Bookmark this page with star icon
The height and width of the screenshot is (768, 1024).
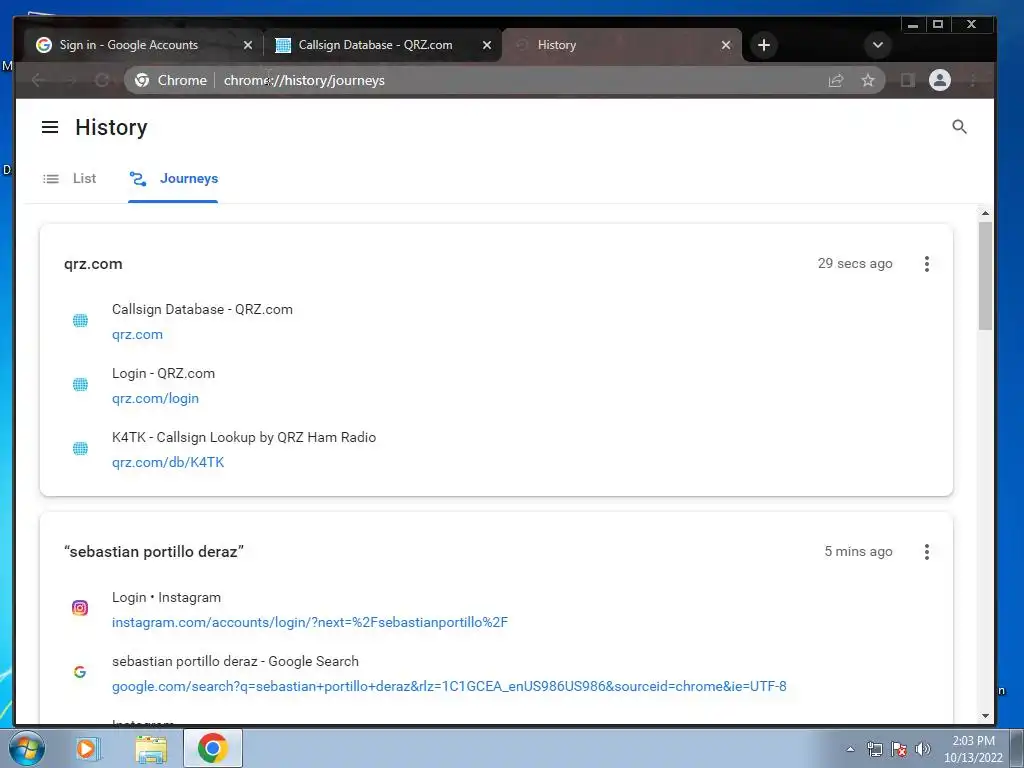[867, 80]
